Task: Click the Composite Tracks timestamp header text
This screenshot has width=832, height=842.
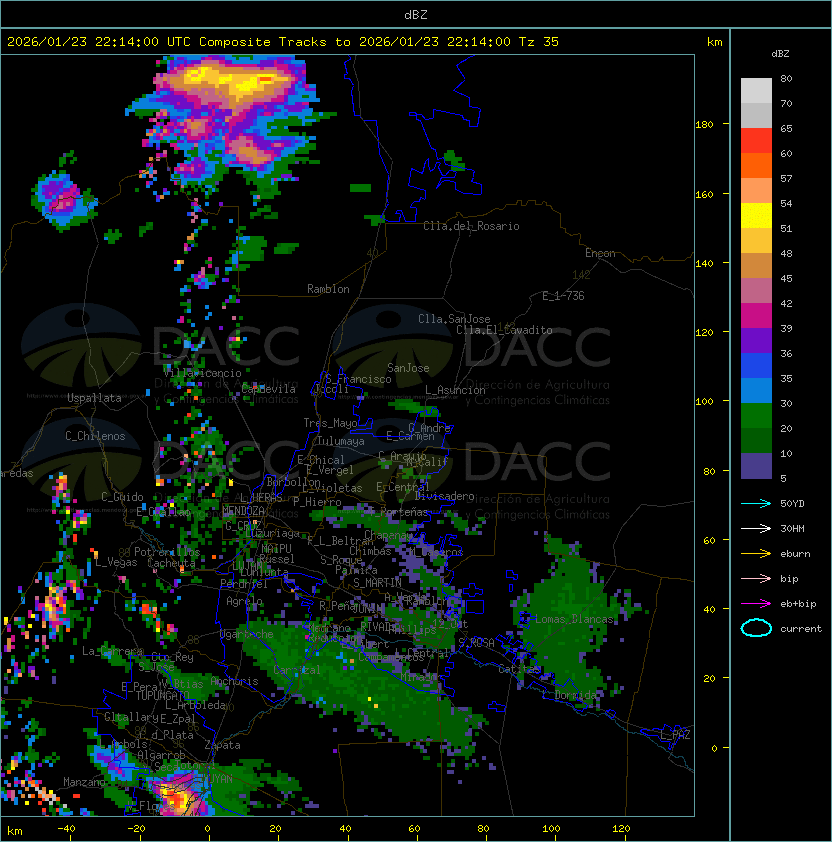Action: tap(283, 42)
